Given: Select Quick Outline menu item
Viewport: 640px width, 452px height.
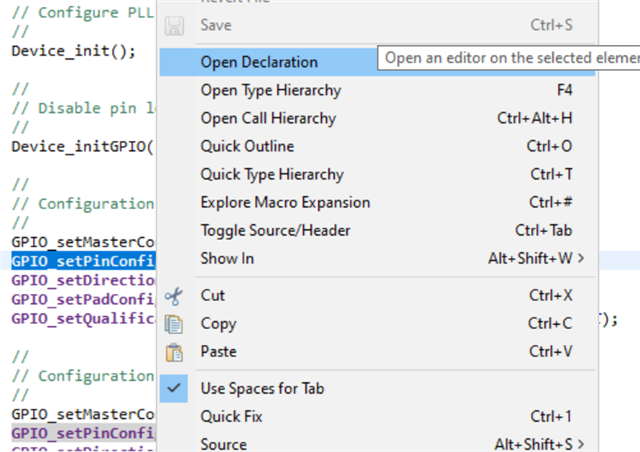Looking at the screenshot, I should click(247, 146).
